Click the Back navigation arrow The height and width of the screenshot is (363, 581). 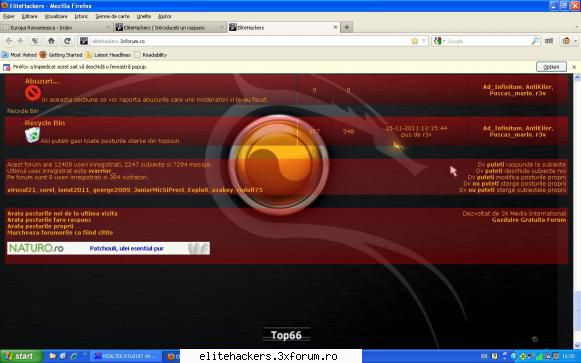[9, 41]
